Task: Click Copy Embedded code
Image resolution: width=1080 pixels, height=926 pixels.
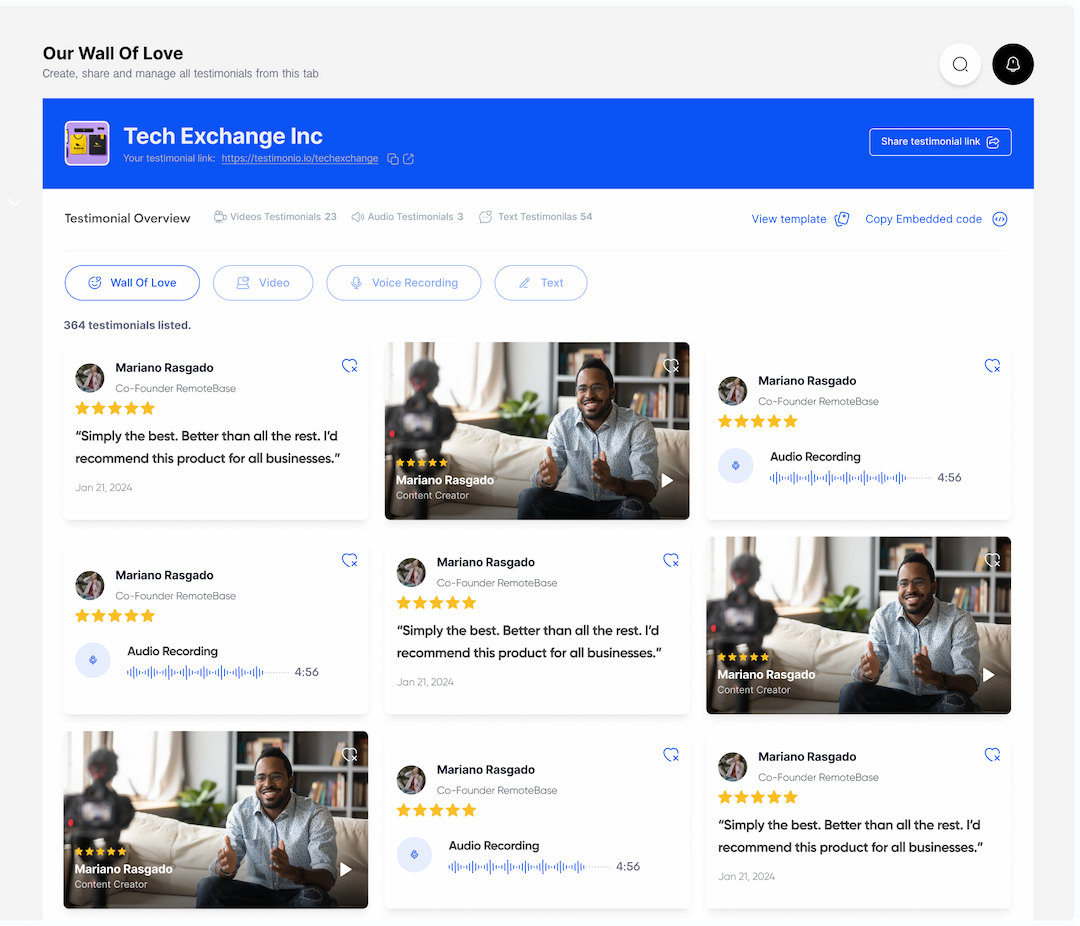Action: click(x=924, y=219)
